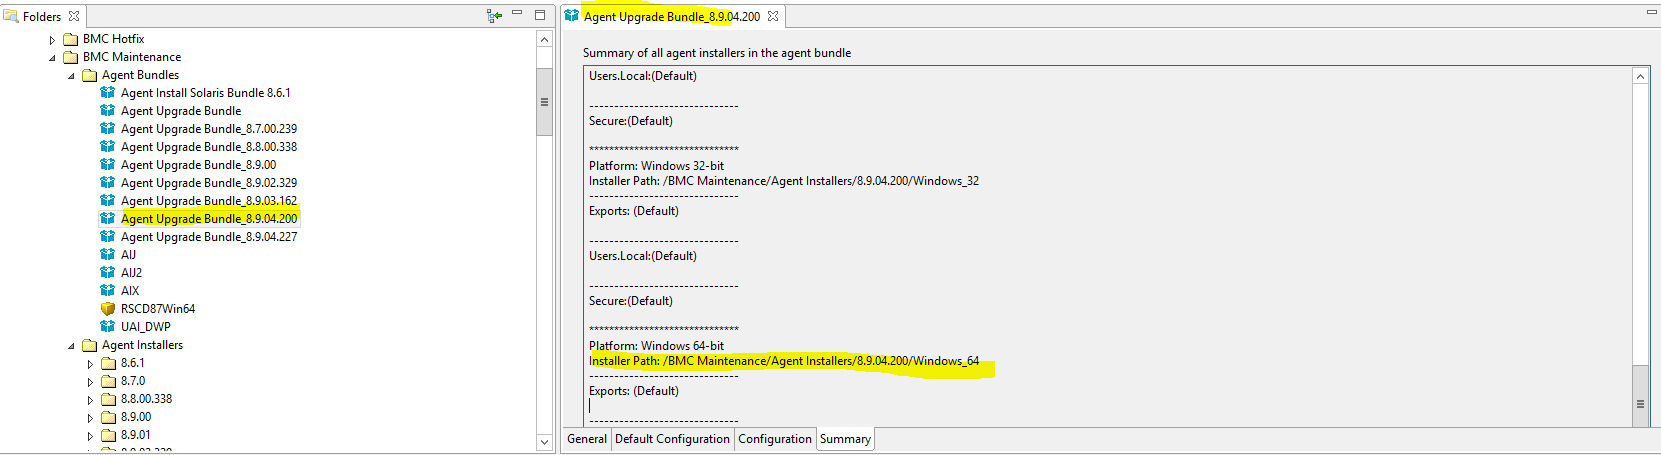Collapse the Agent Bundles folder
Viewport: 1661px width, 455px height.
point(71,76)
